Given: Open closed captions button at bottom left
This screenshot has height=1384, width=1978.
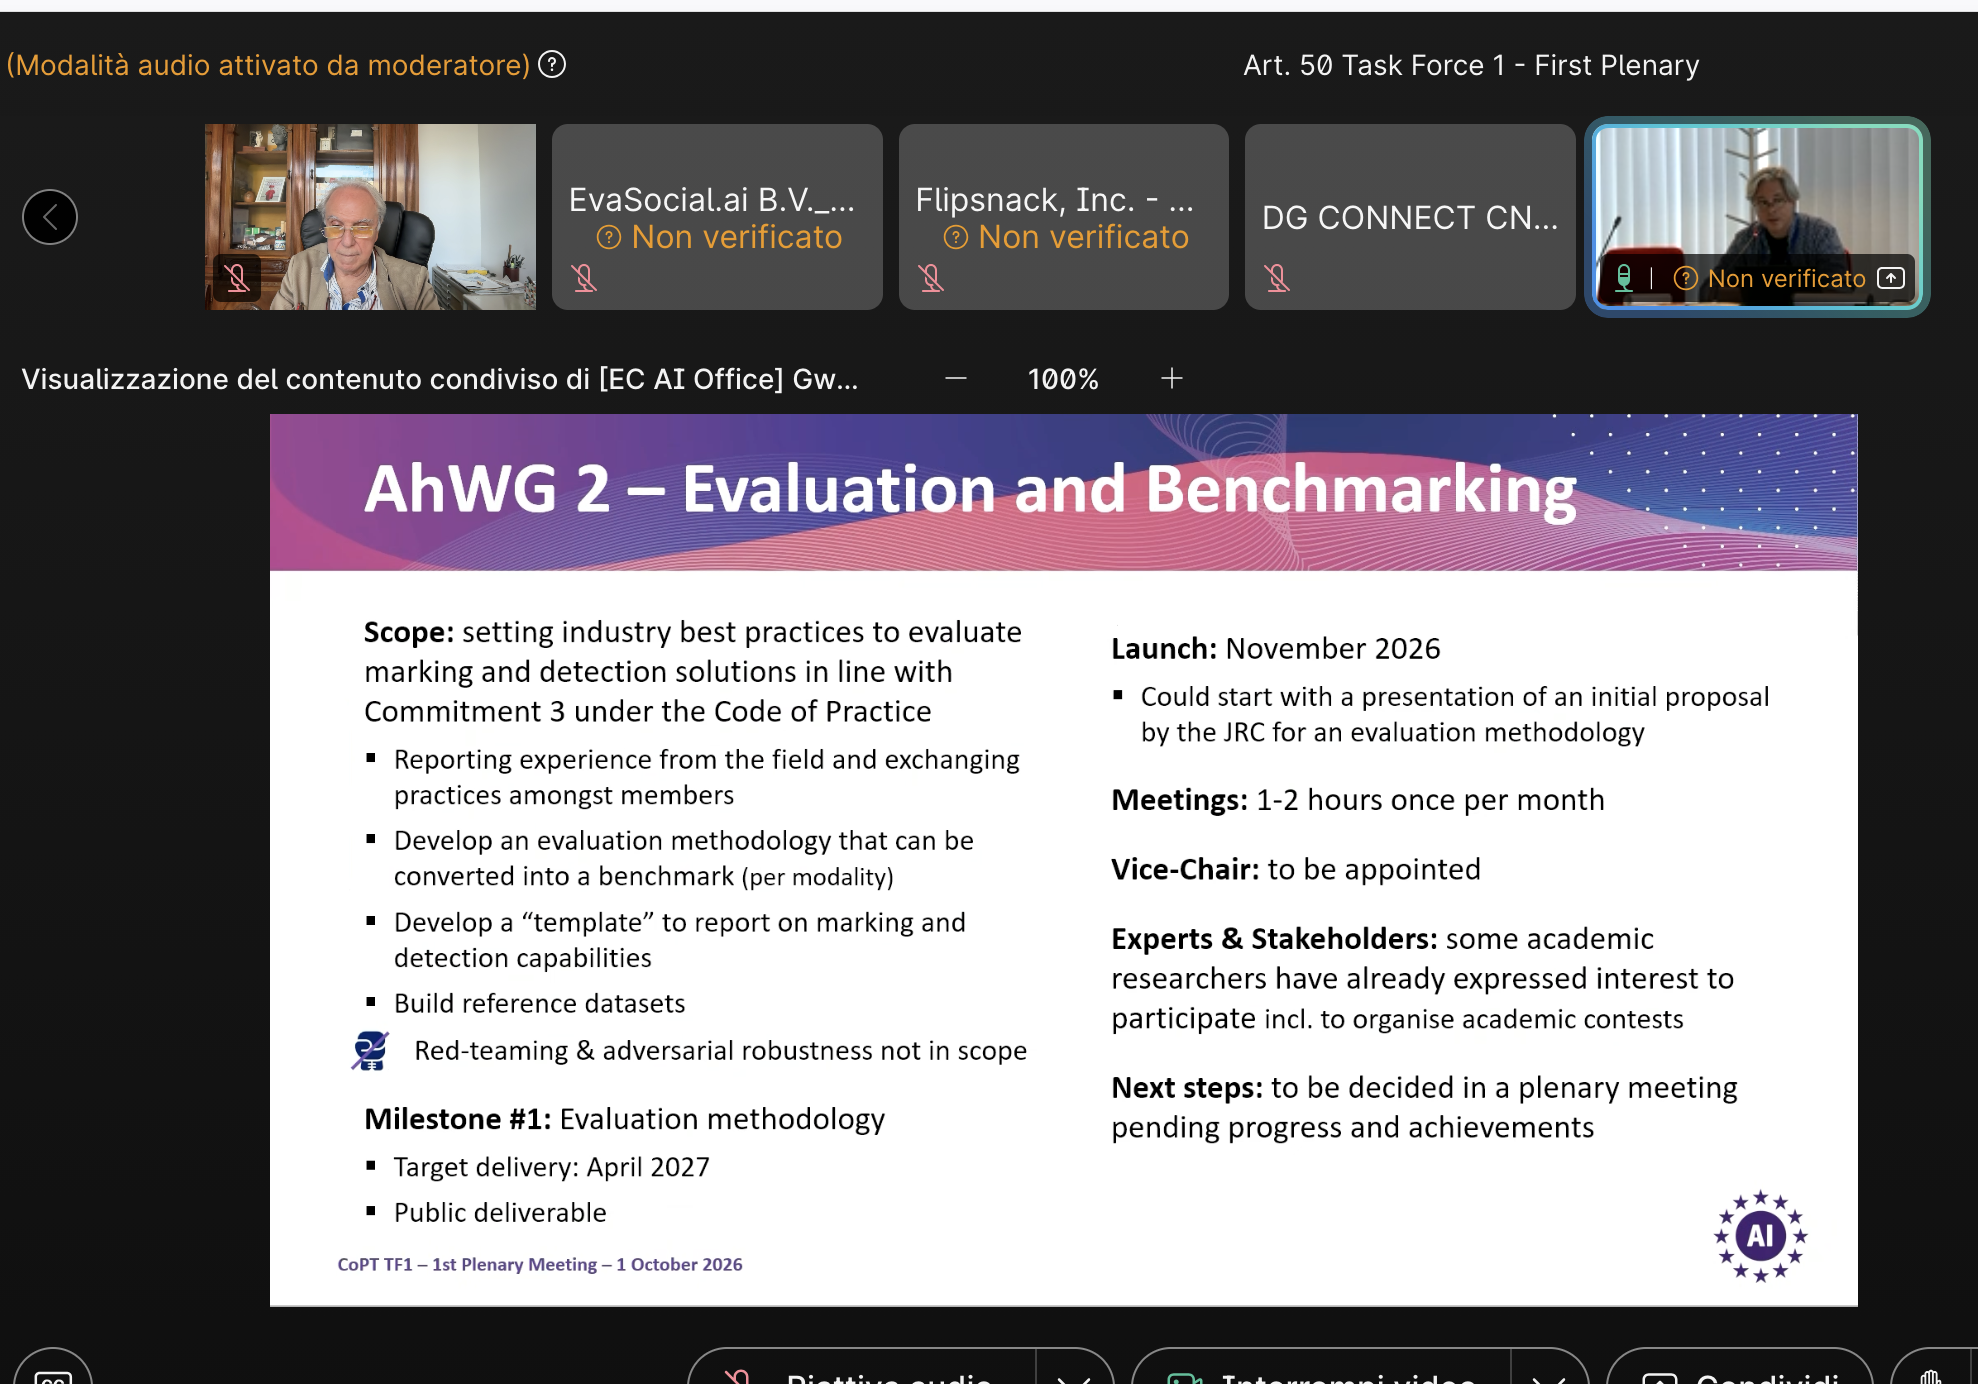Looking at the screenshot, I should click(x=53, y=1370).
